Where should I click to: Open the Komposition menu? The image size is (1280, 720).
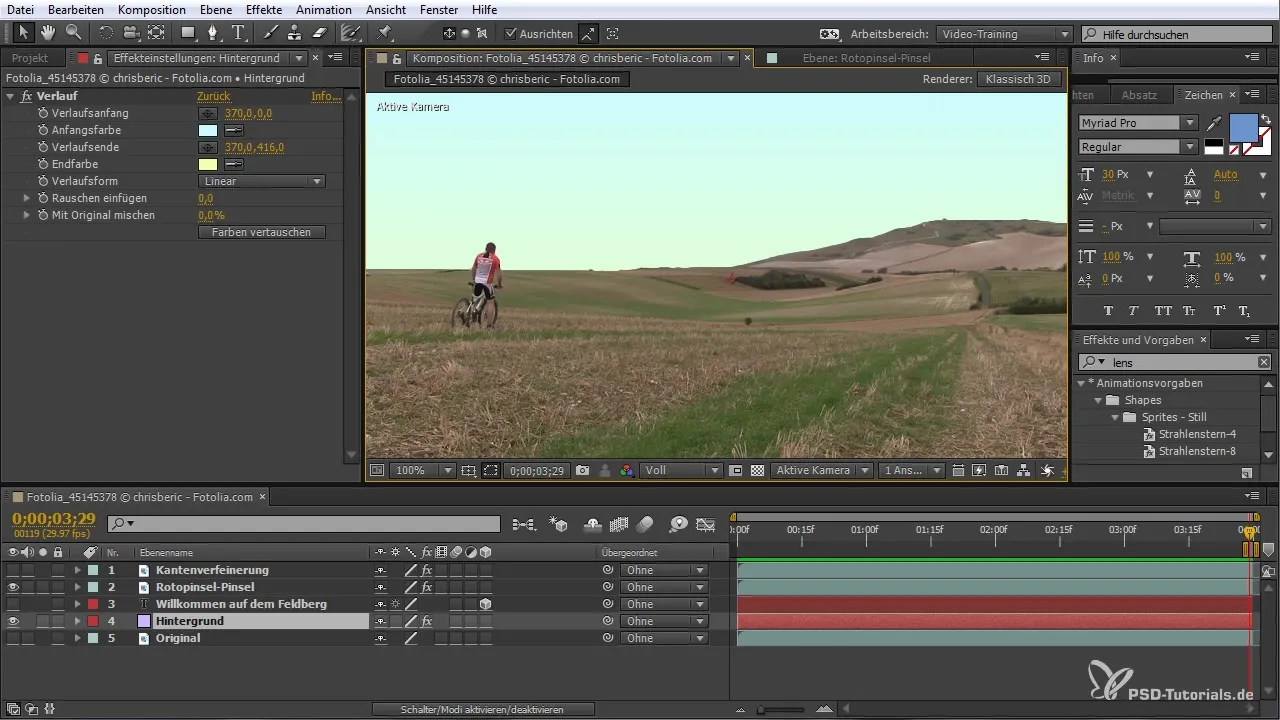pyautogui.click(x=150, y=9)
